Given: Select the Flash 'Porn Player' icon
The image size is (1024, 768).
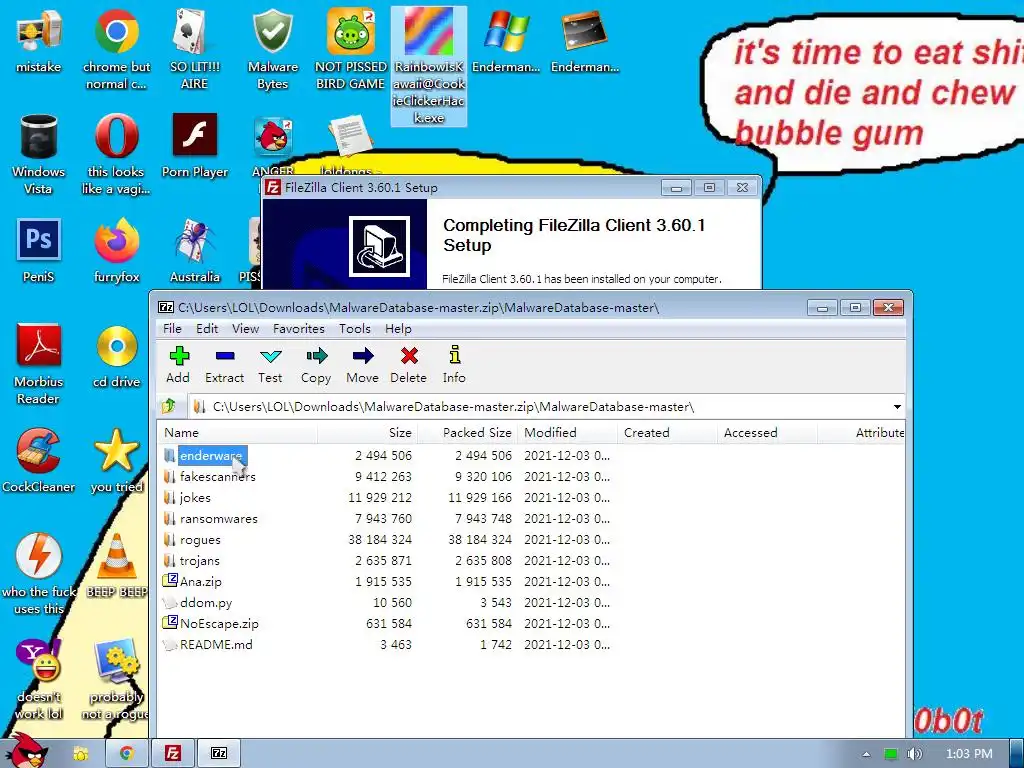Looking at the screenshot, I should 195,146.
